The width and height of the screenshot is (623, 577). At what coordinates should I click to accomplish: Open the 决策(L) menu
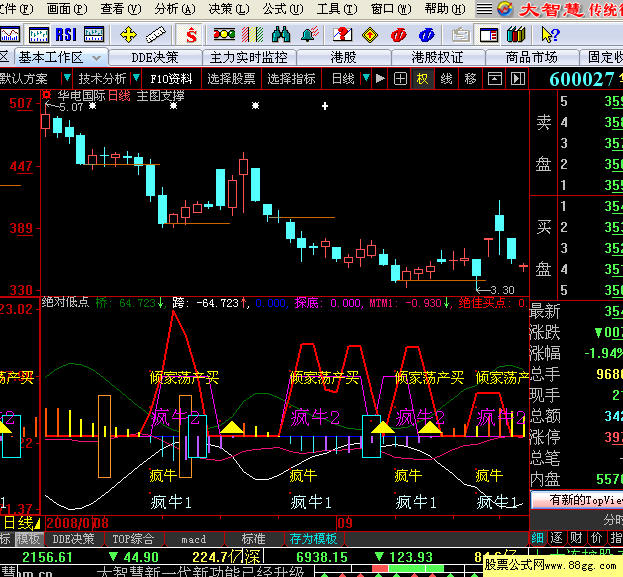tap(229, 9)
